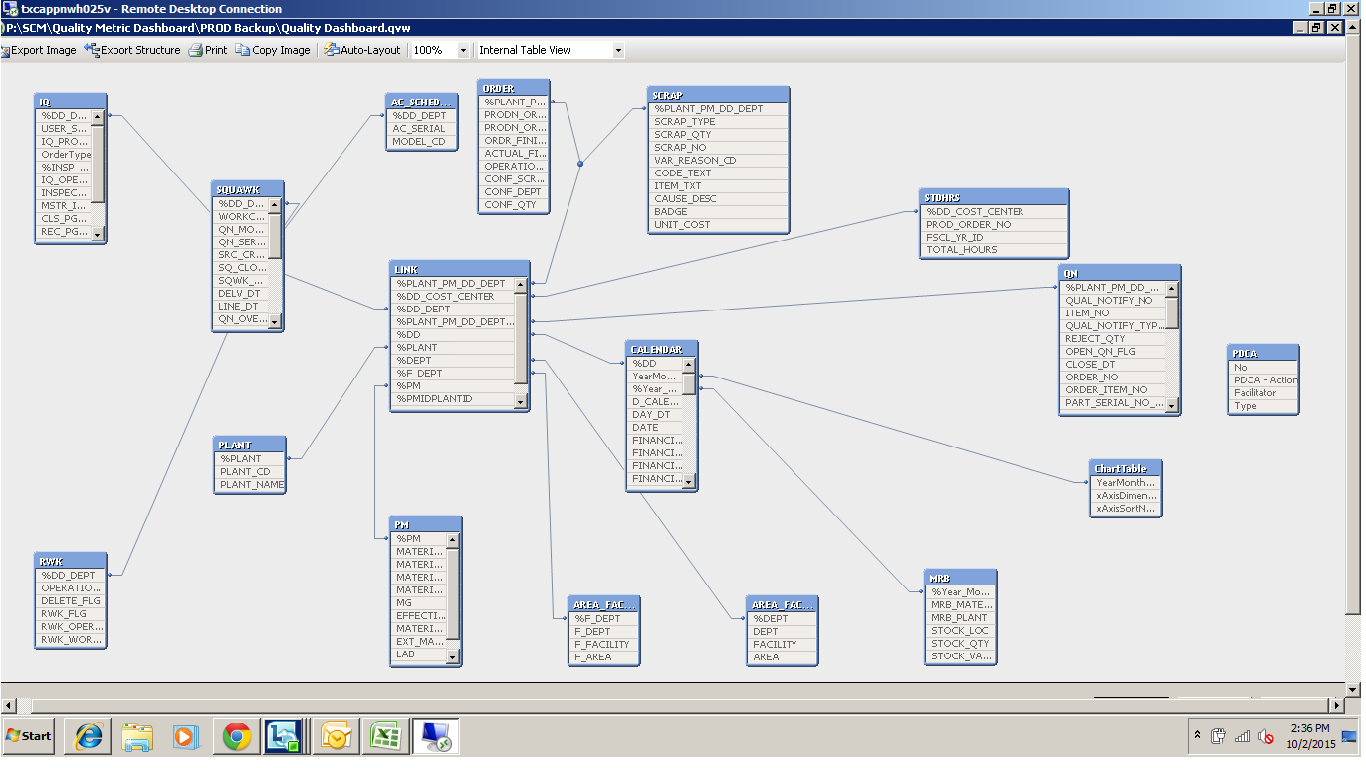
Task: Open Windows Media Player from the taskbar
Action: (x=186, y=737)
